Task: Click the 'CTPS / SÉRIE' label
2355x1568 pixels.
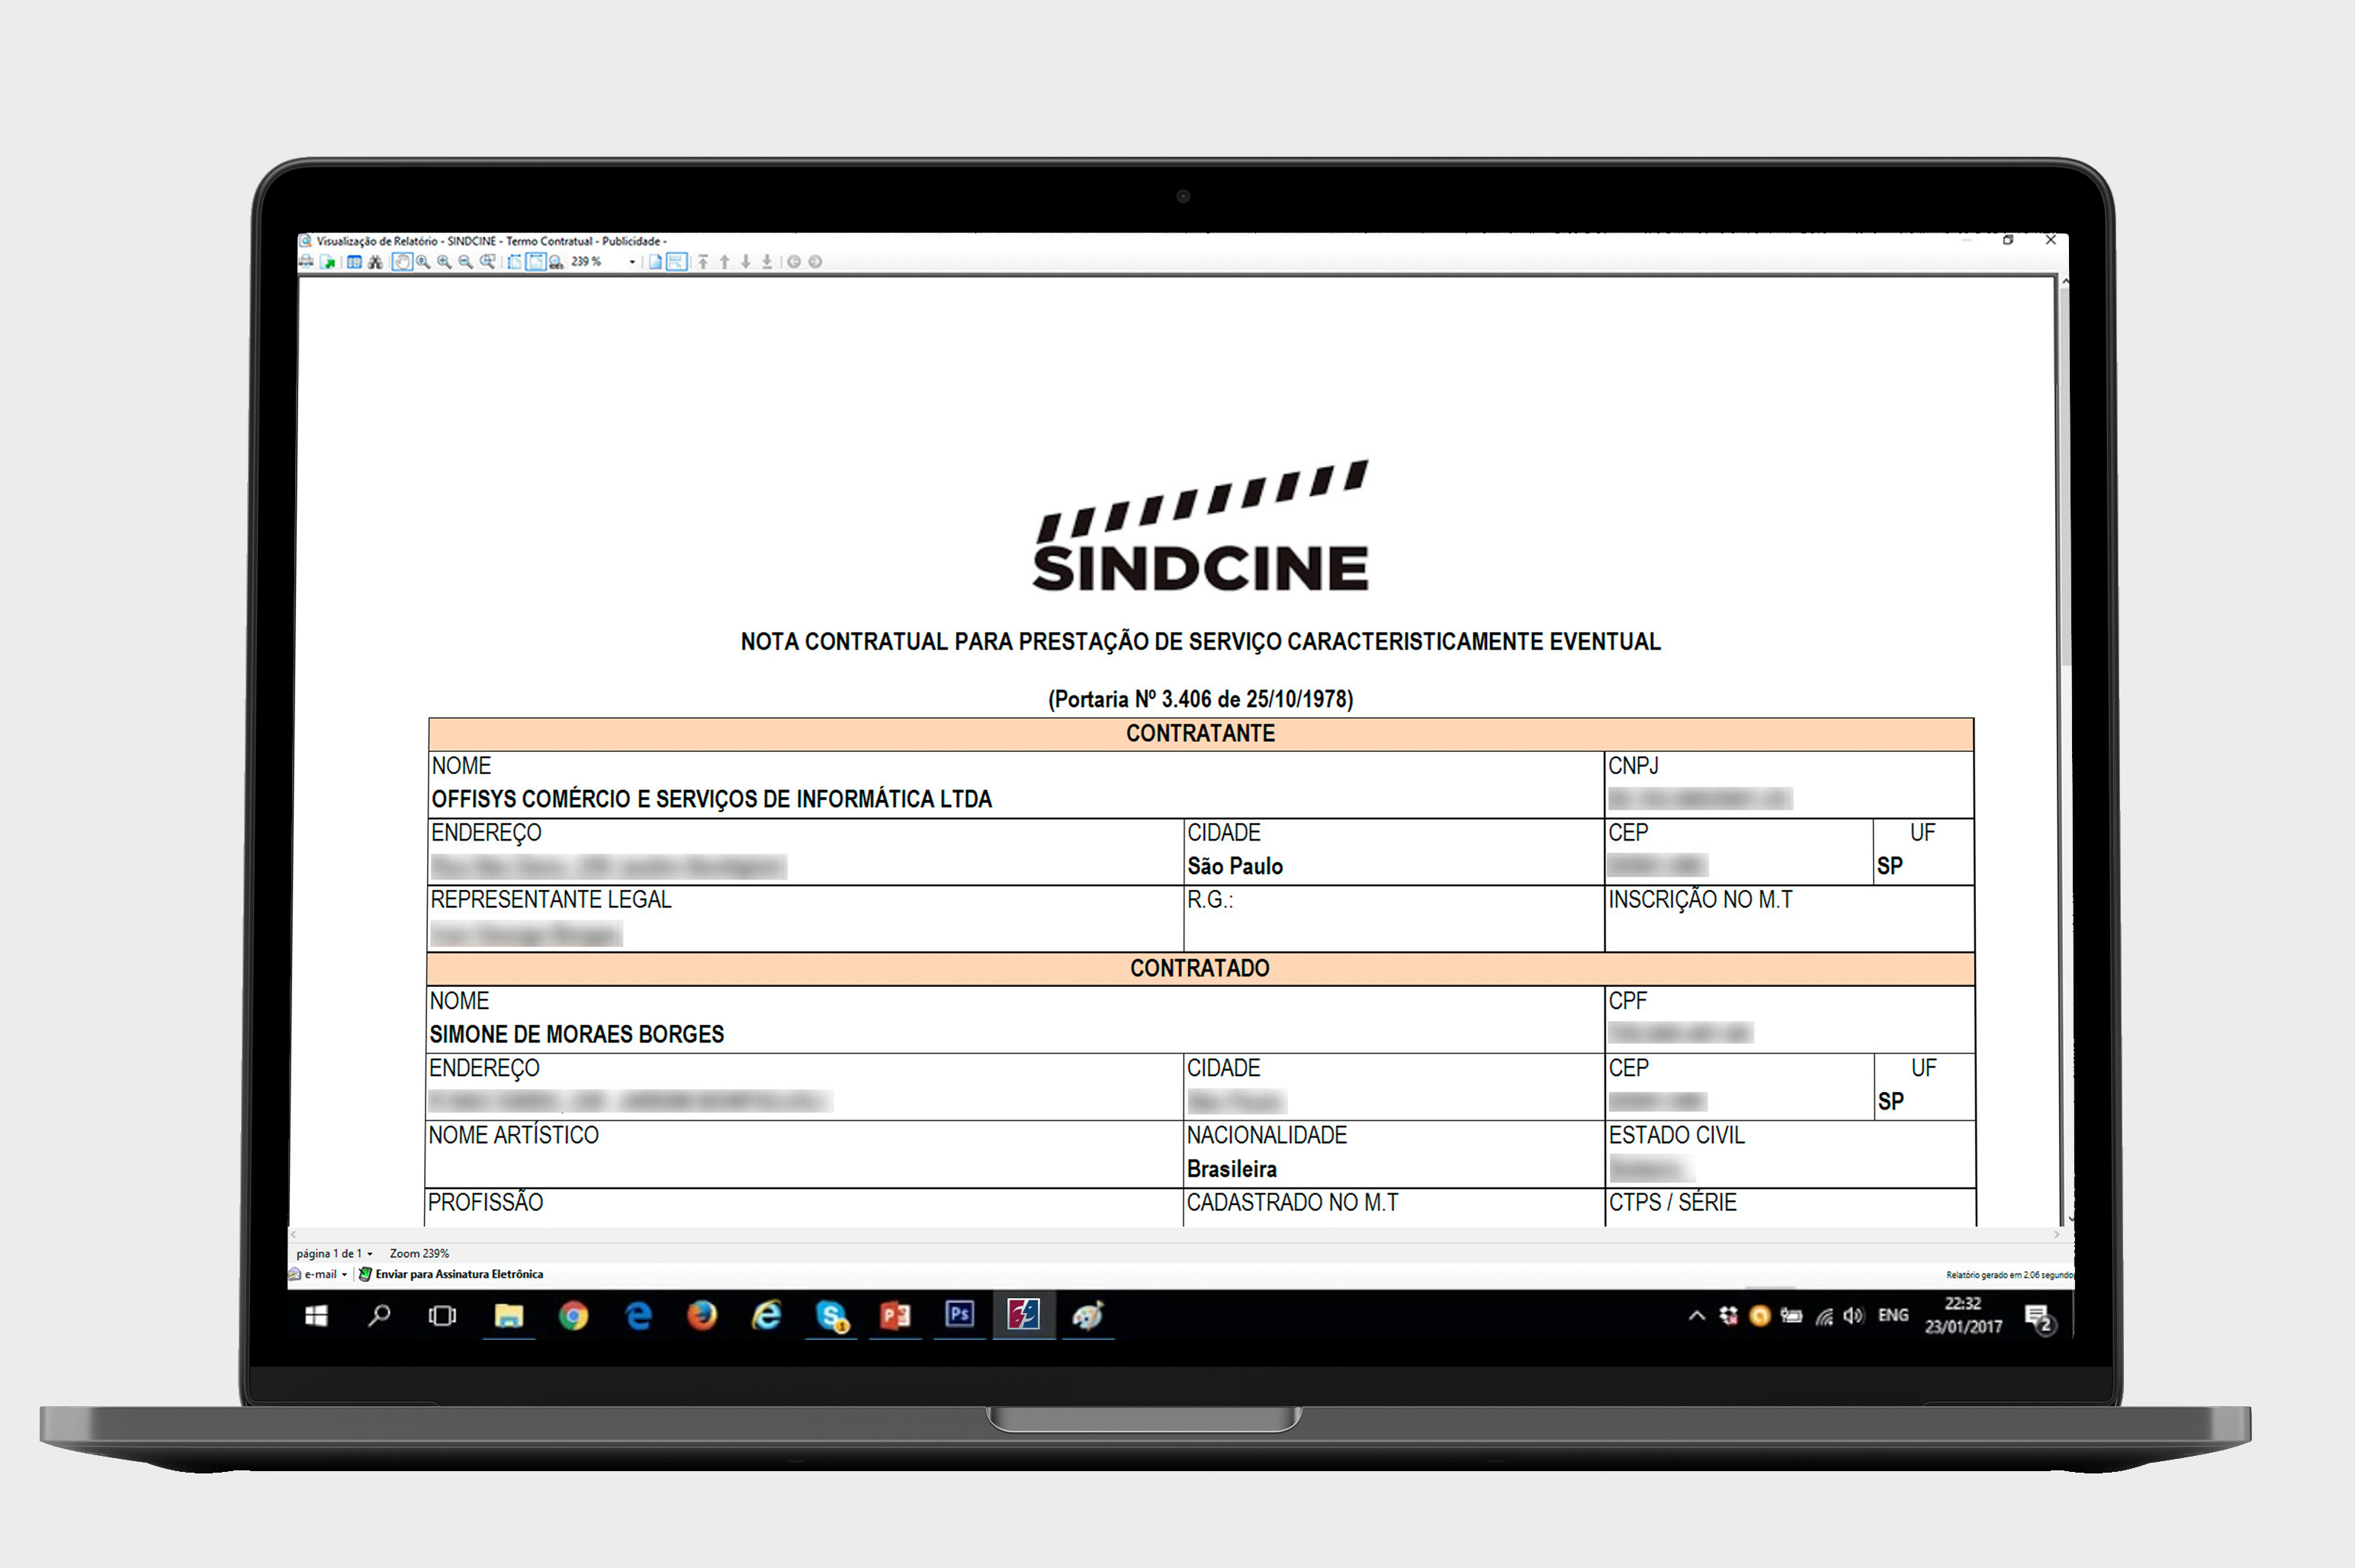Action: 1672,1202
